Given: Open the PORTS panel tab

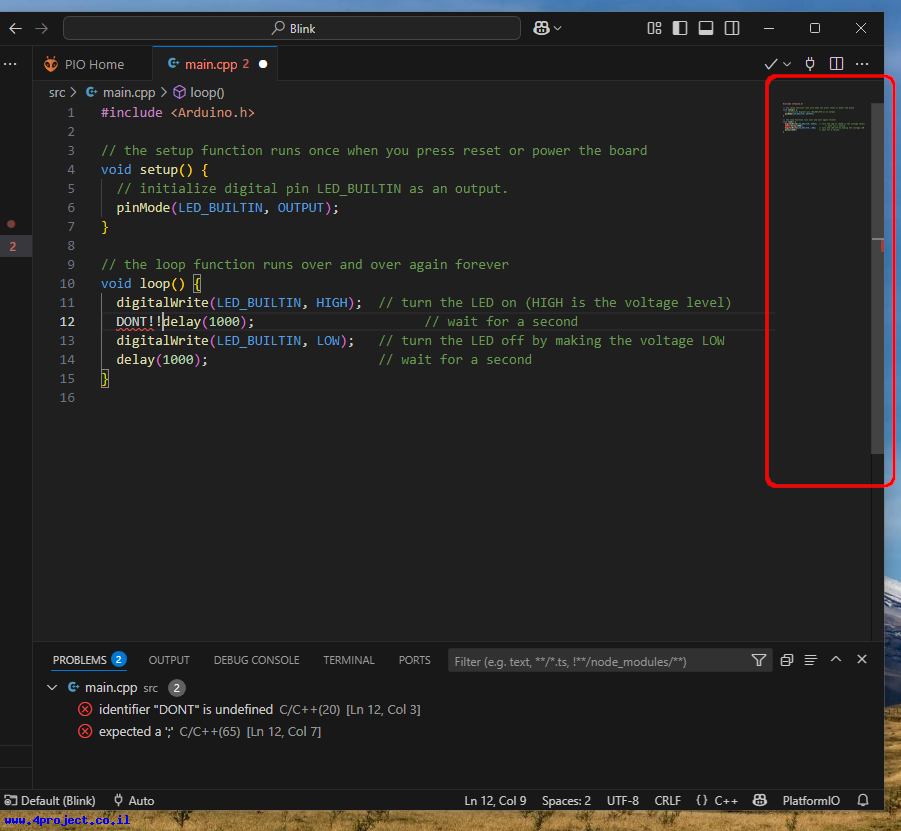Looking at the screenshot, I should click(414, 660).
